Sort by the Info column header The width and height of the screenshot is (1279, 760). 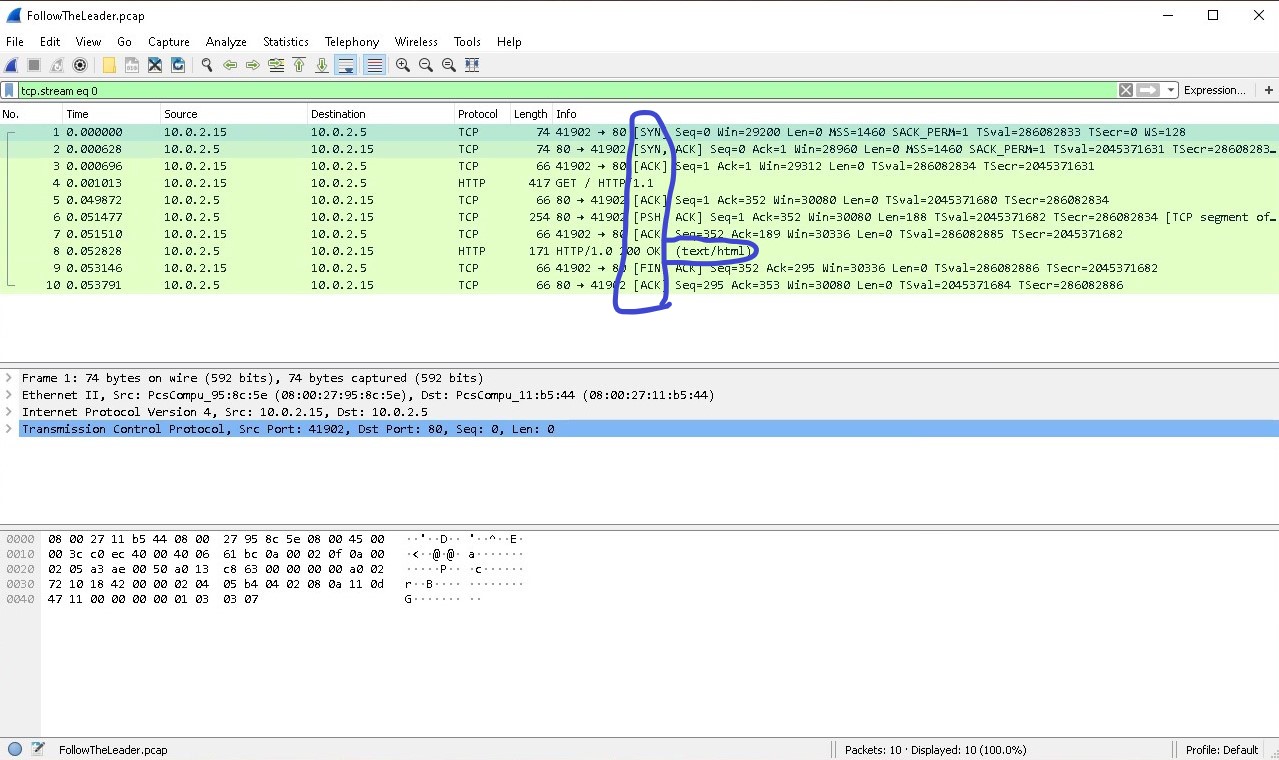(915, 114)
